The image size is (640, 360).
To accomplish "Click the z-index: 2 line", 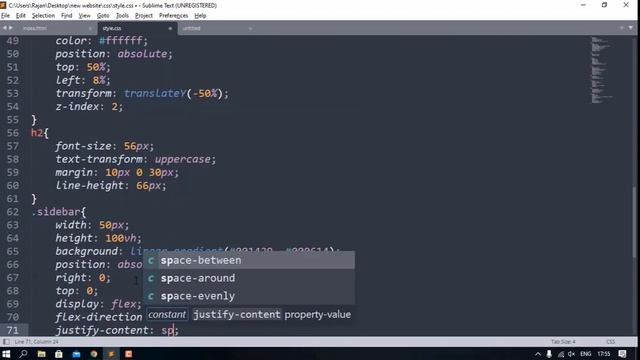I will 89,107.
